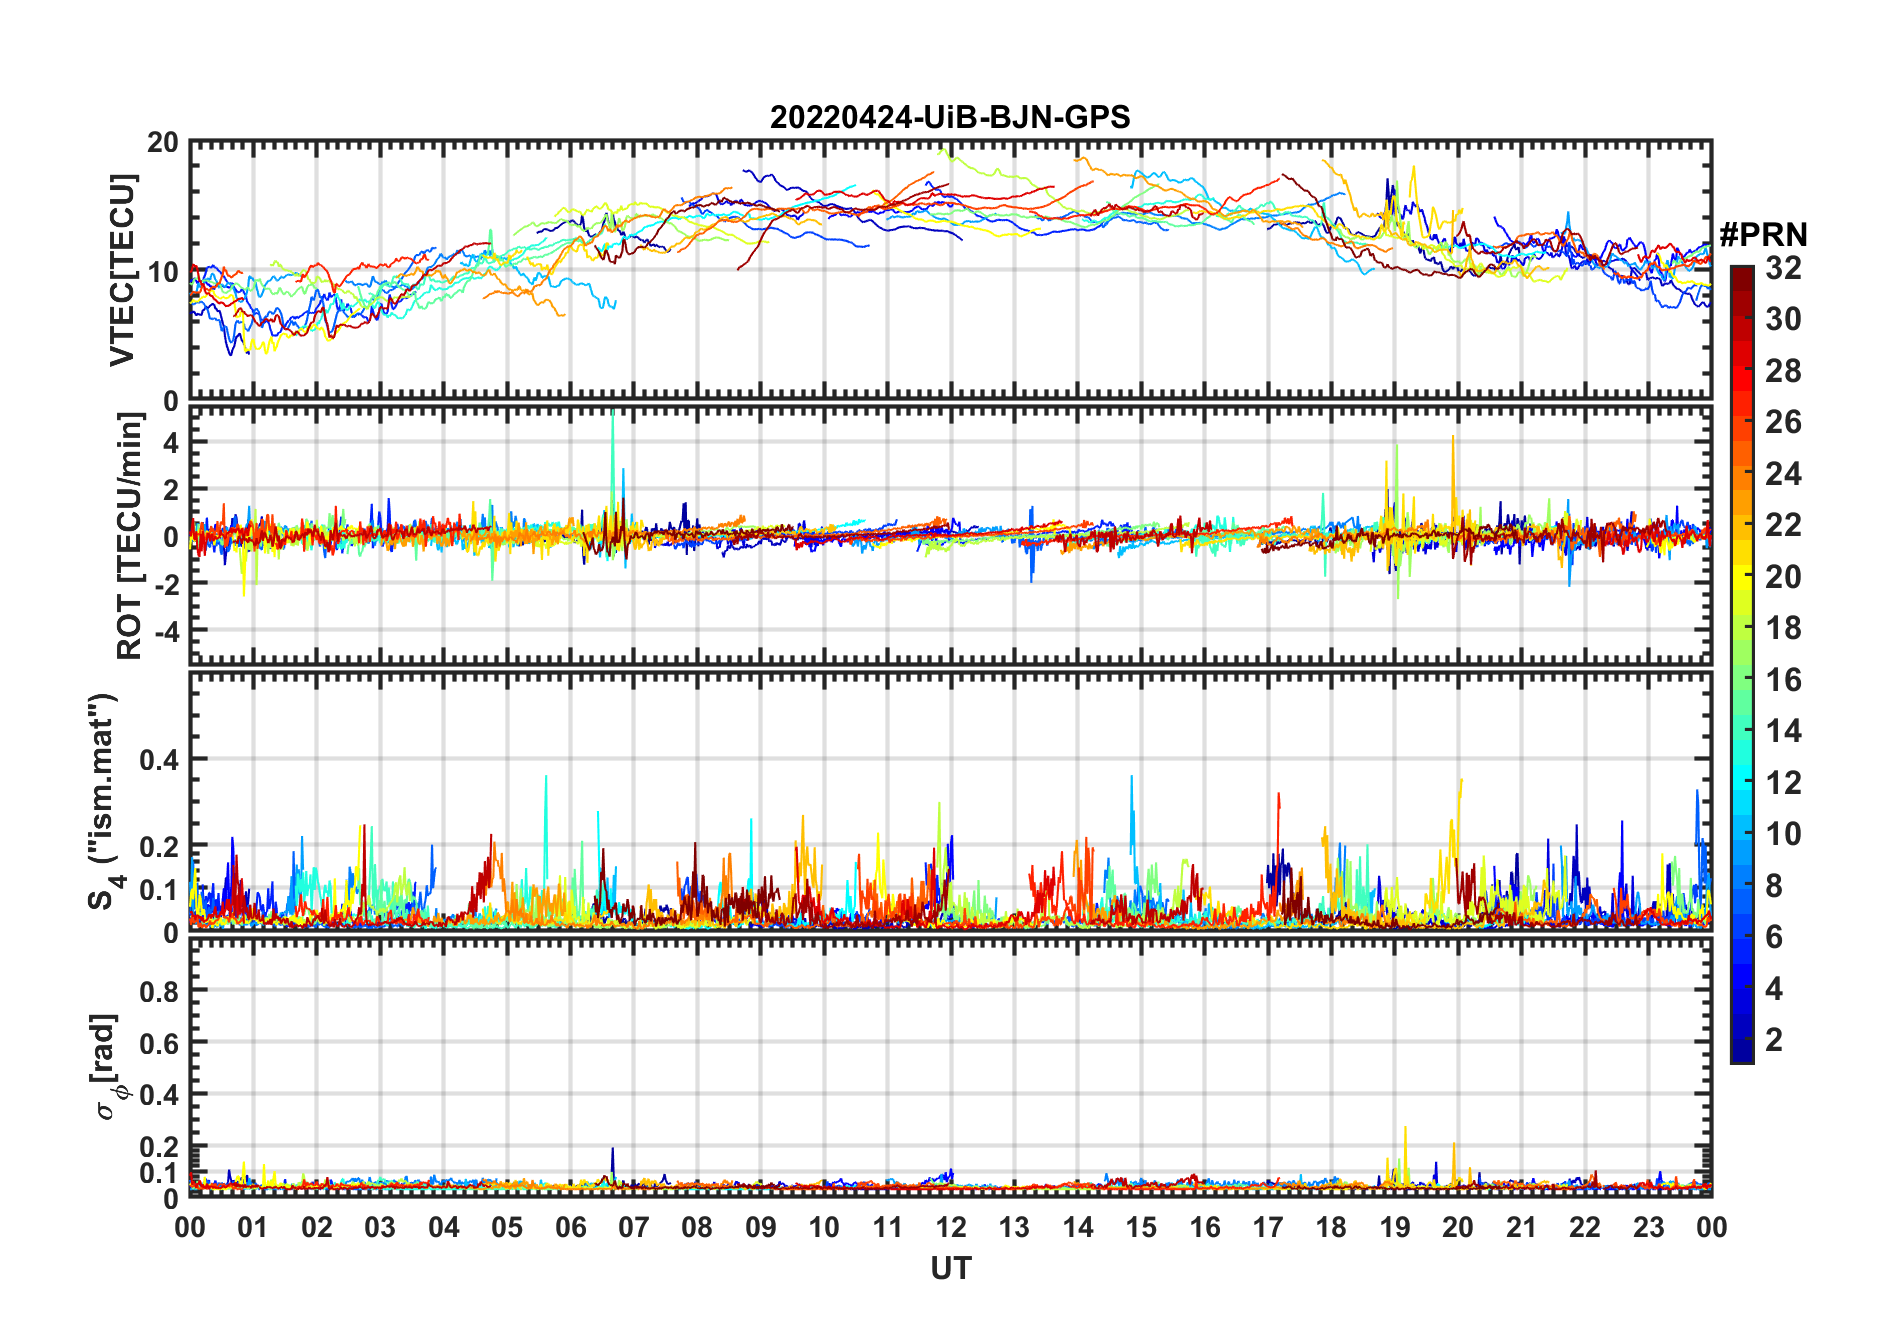Image resolution: width=1902 pixels, height=1330 pixels.
Task: Click x-axis tick label 13
Action: tap(1014, 1227)
